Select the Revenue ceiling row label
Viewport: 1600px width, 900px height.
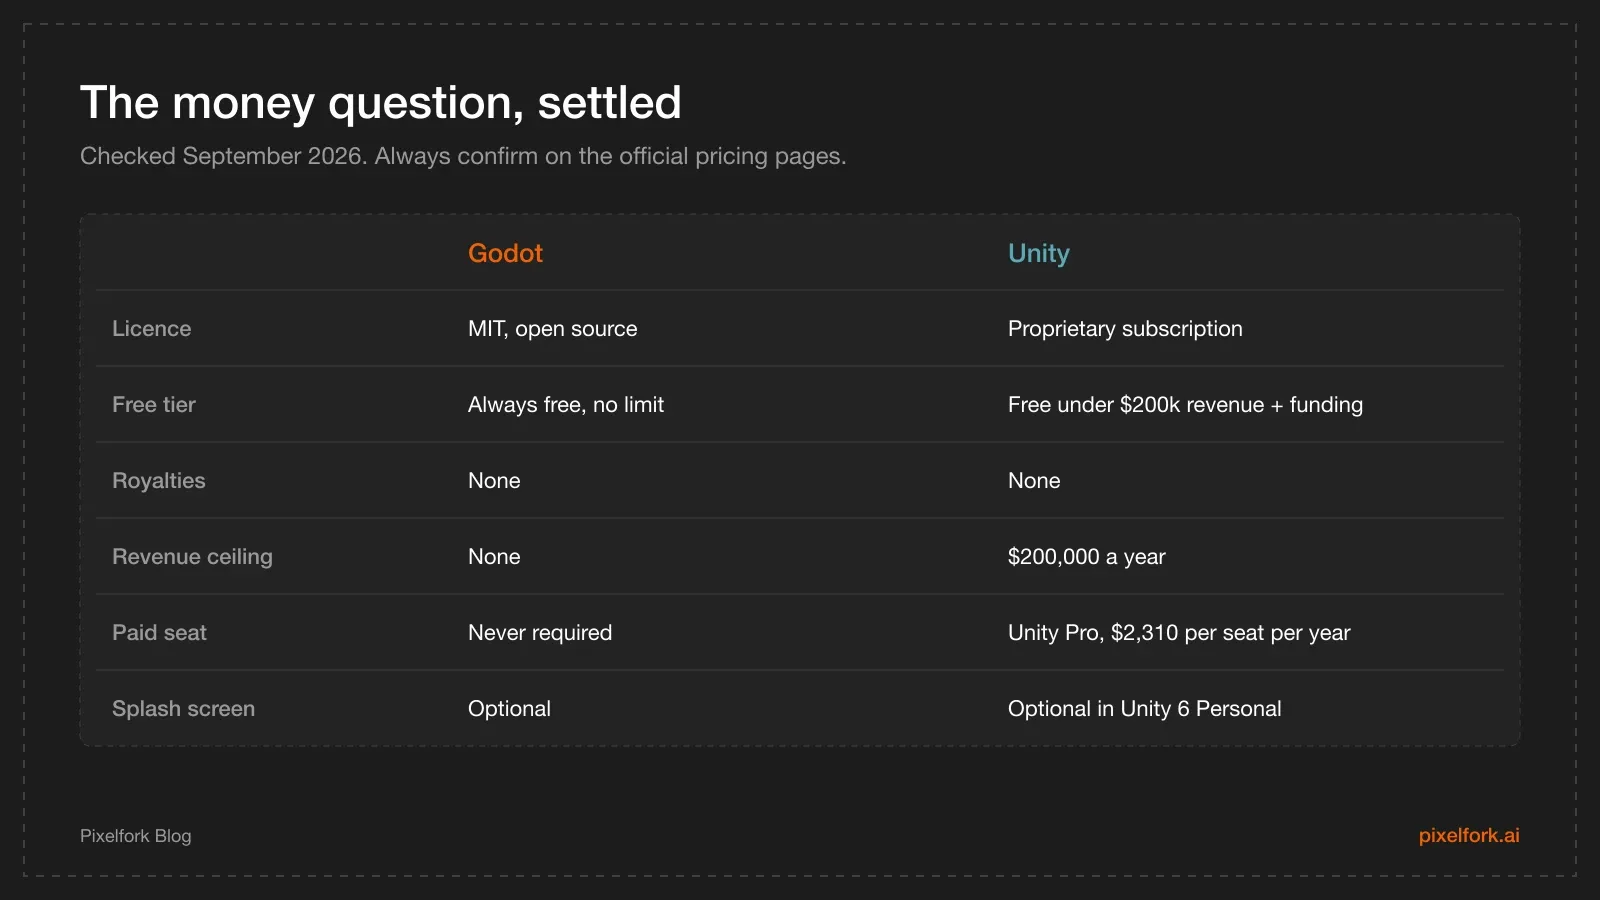(192, 556)
